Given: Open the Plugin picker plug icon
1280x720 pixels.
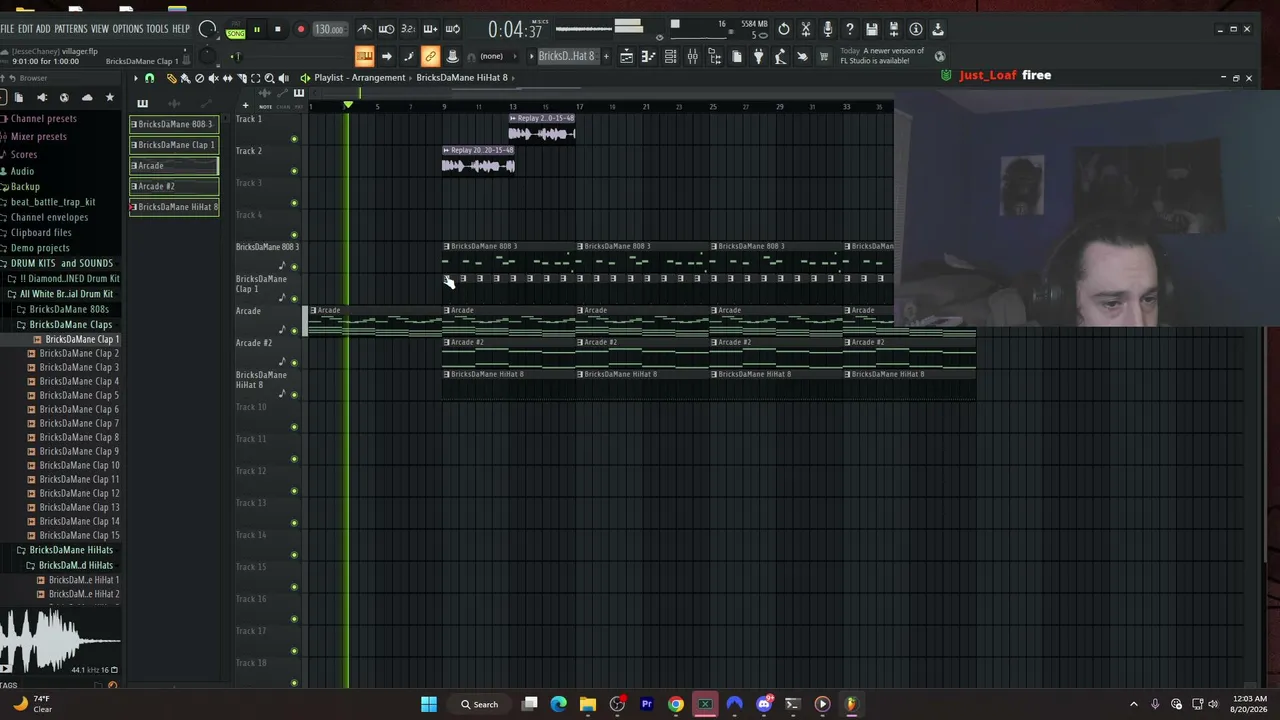Looking at the screenshot, I should tap(758, 56).
